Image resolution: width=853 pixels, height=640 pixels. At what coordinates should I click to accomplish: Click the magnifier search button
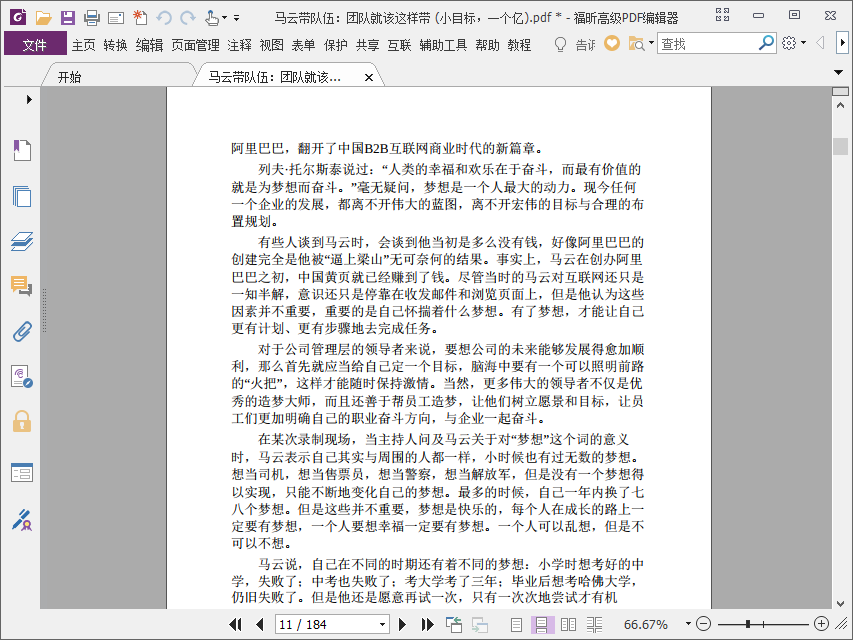click(x=766, y=43)
